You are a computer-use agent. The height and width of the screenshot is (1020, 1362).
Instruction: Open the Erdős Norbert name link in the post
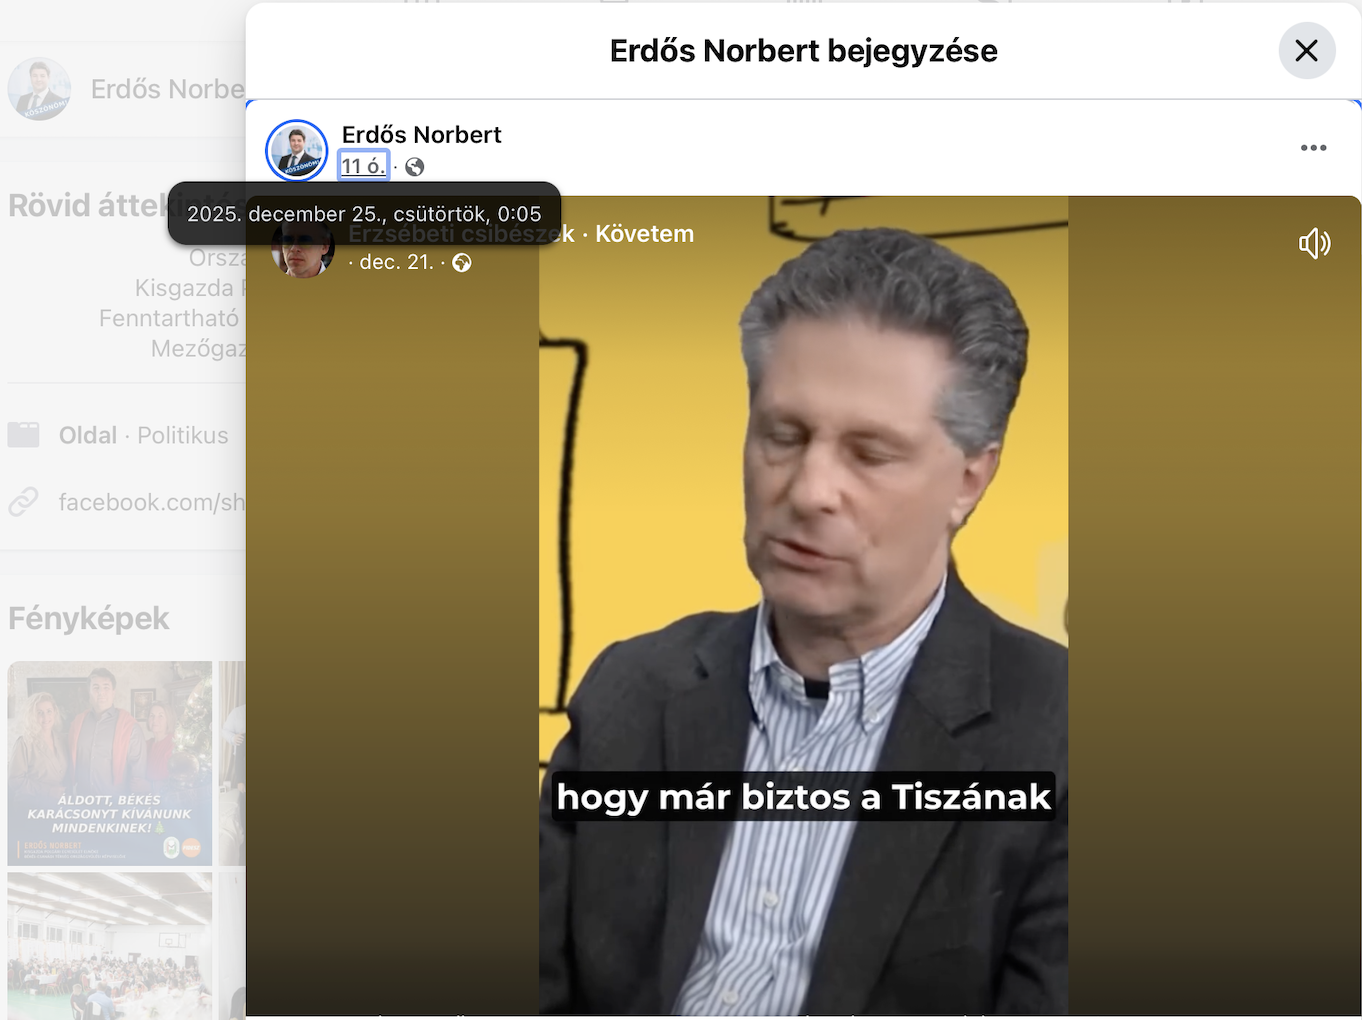coord(421,135)
